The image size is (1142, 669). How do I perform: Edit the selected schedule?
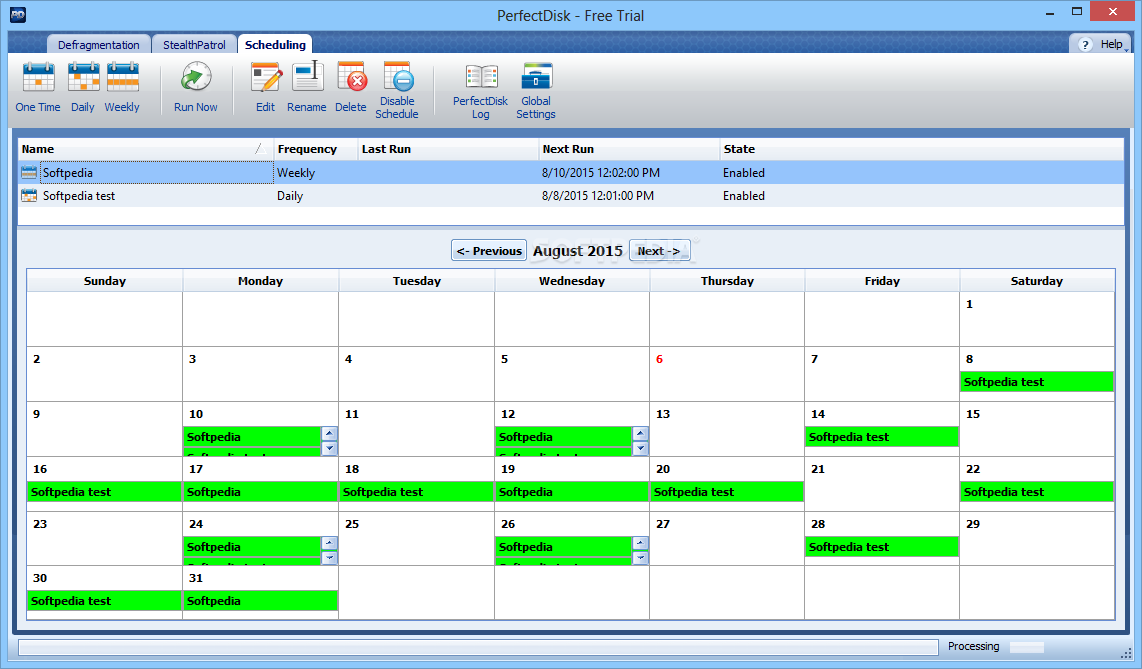(x=265, y=87)
